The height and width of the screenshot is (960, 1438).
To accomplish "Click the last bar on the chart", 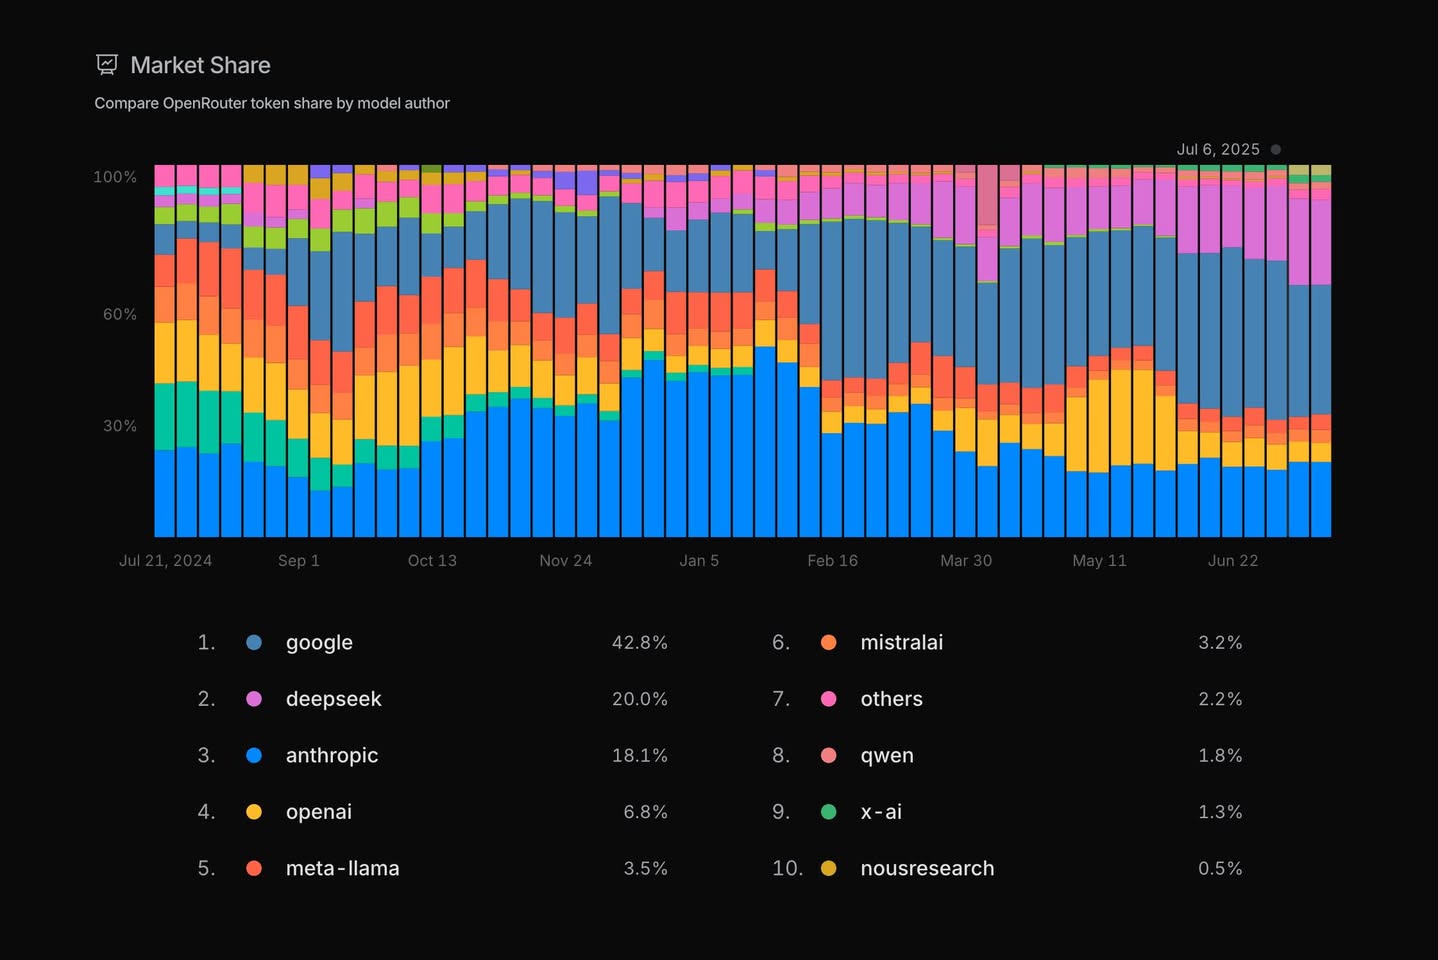I will pos(1321,400).
